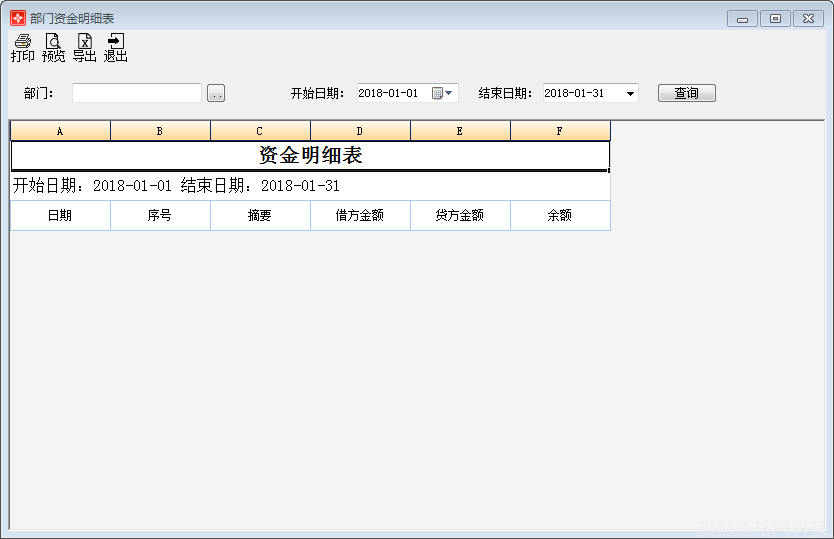834x539 pixels.
Task: Click the department browse button
Action: tap(216, 93)
